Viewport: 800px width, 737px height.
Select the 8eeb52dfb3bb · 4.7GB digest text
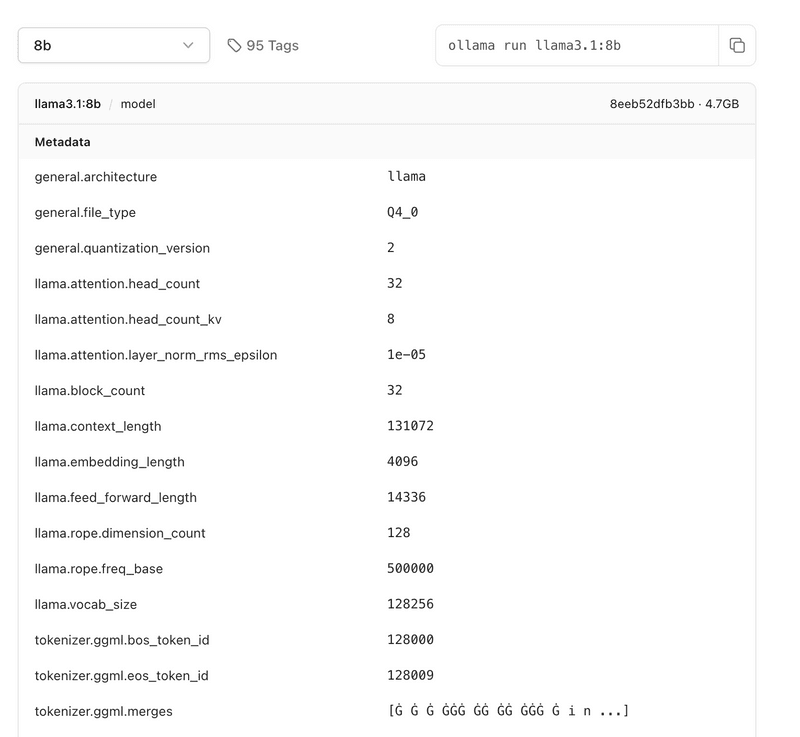[674, 104]
